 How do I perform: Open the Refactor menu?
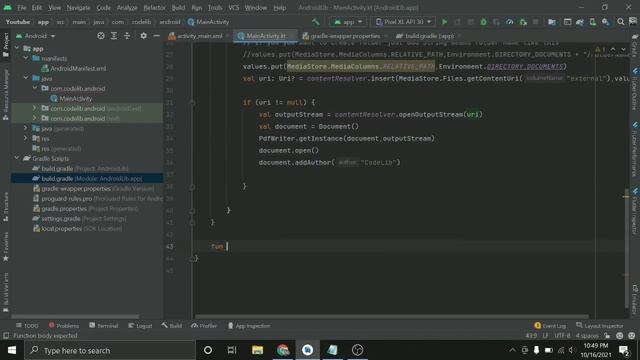tap(154, 7)
